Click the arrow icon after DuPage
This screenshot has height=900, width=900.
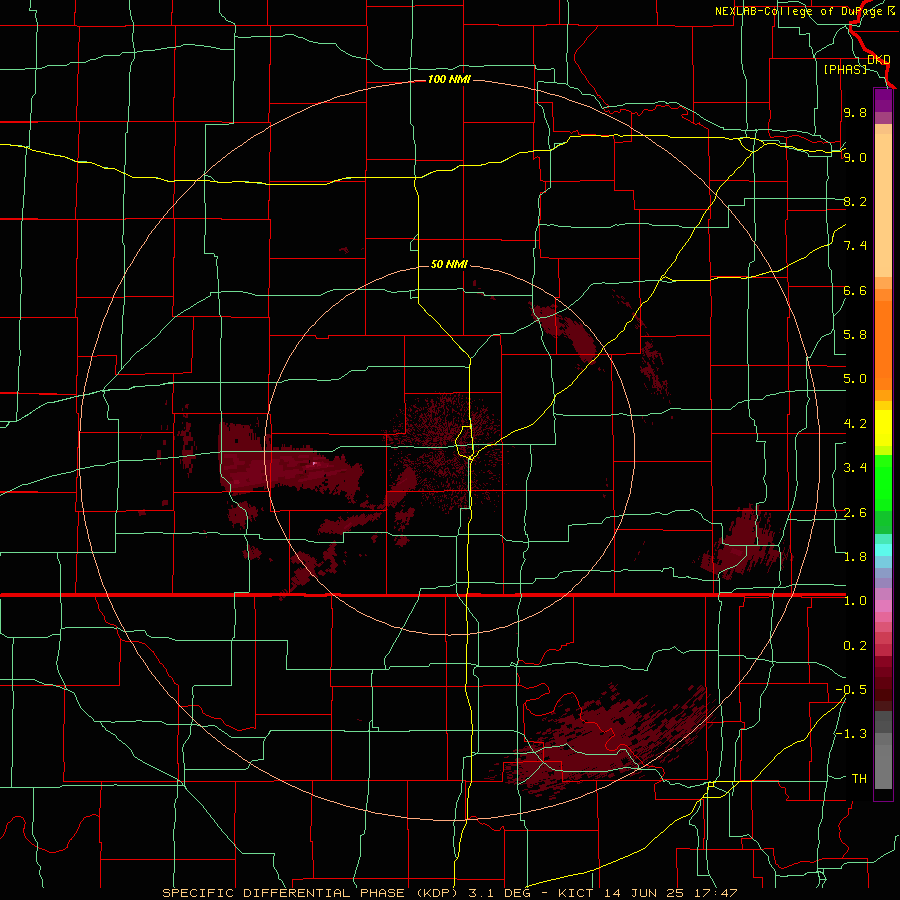point(891,11)
